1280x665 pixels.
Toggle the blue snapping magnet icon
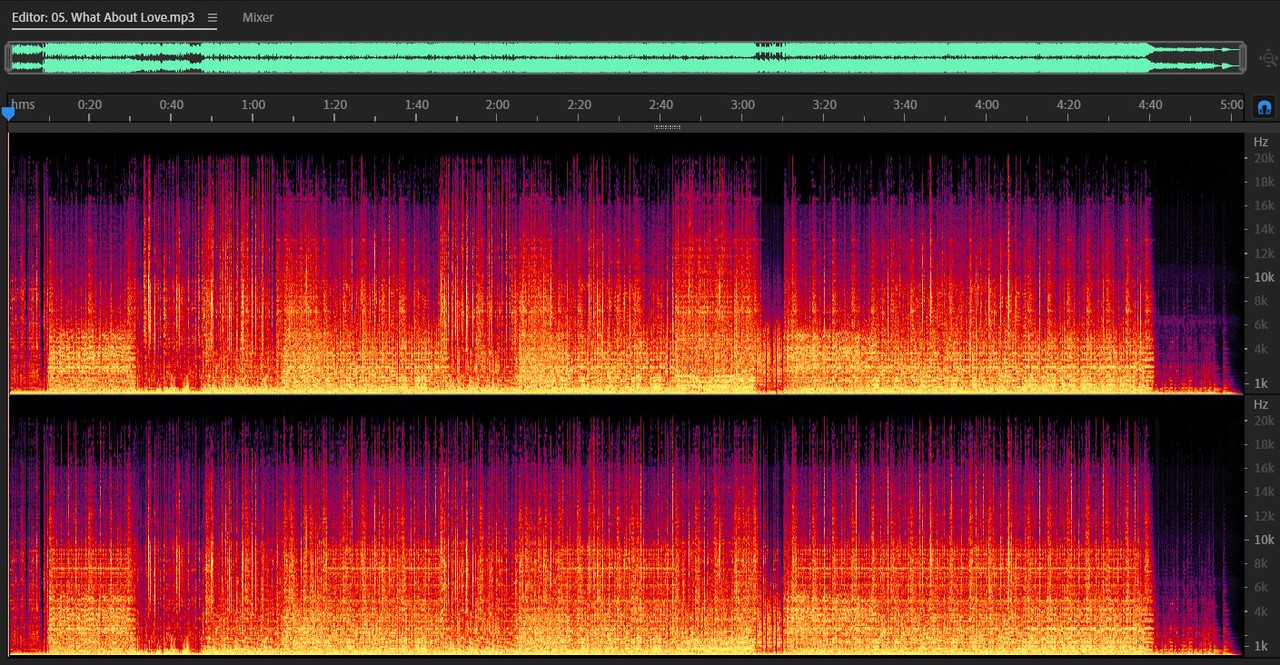[x=1264, y=106]
